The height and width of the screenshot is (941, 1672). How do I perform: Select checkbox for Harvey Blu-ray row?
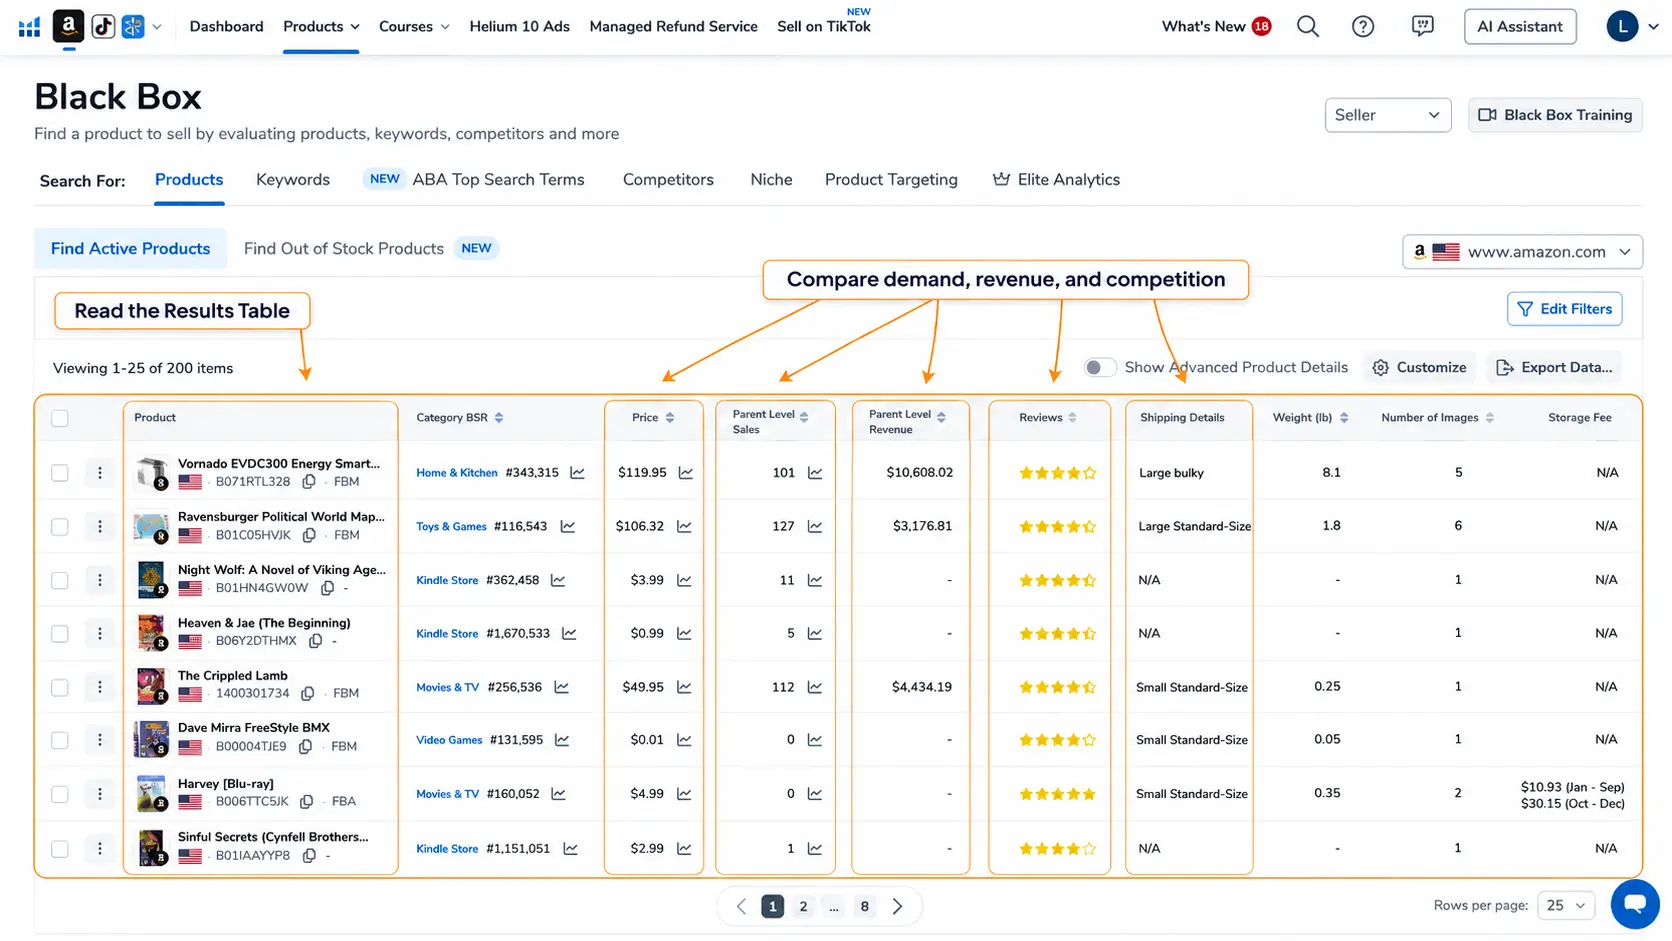click(x=60, y=795)
